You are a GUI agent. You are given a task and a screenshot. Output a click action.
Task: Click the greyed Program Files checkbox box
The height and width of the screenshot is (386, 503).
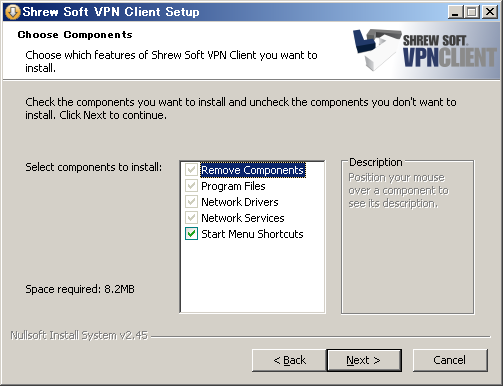[x=191, y=186]
